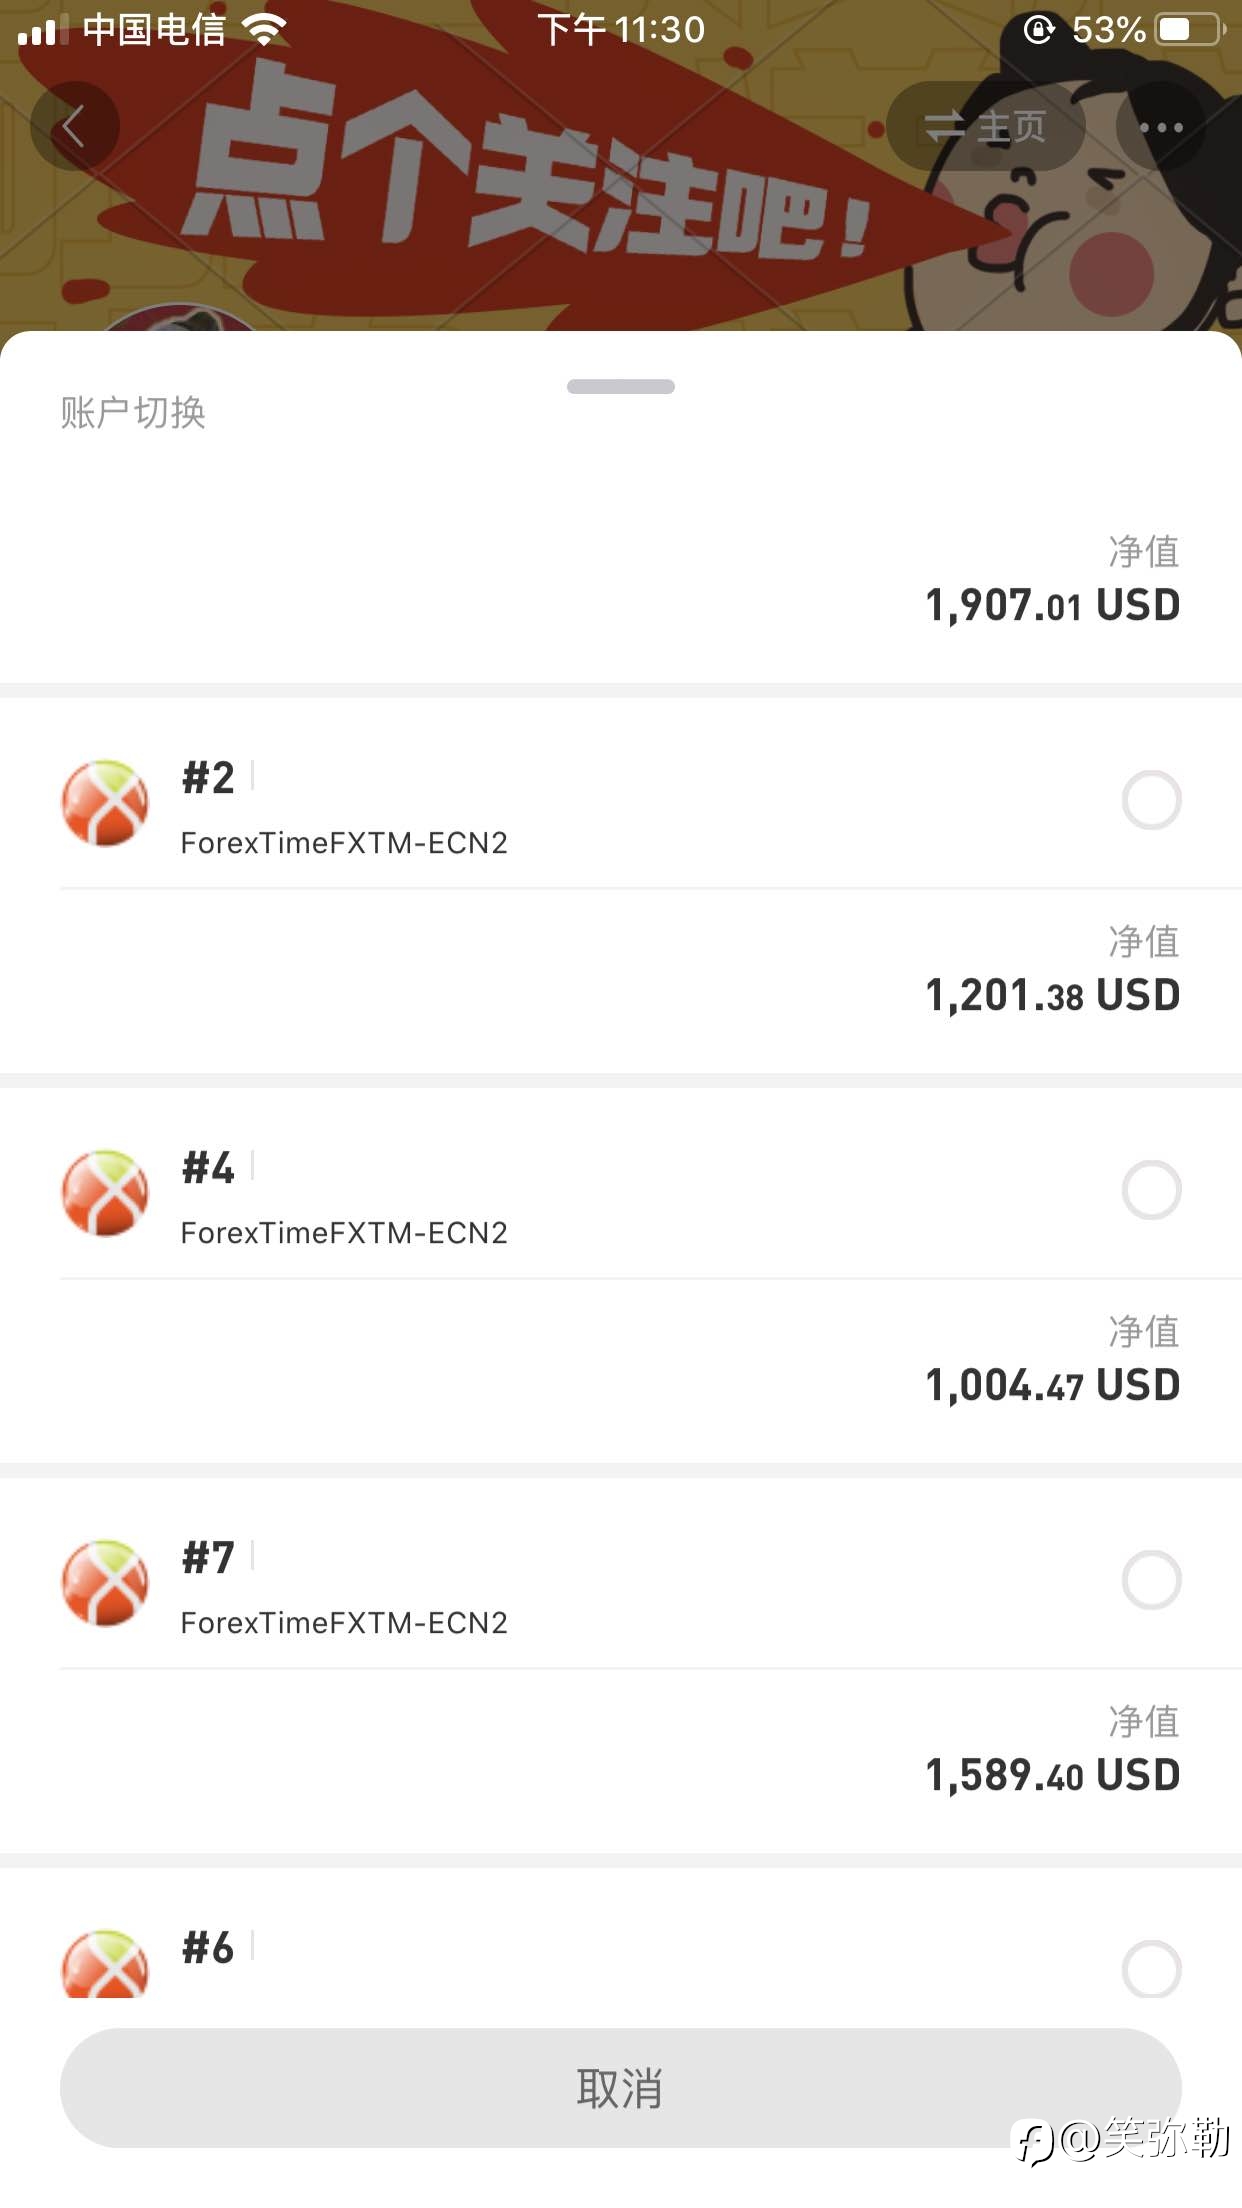Viewport: 1242px width, 2208px height.
Task: Tap the #4 ForexTimeFXTM-ECN2 account label
Action: point(344,1198)
